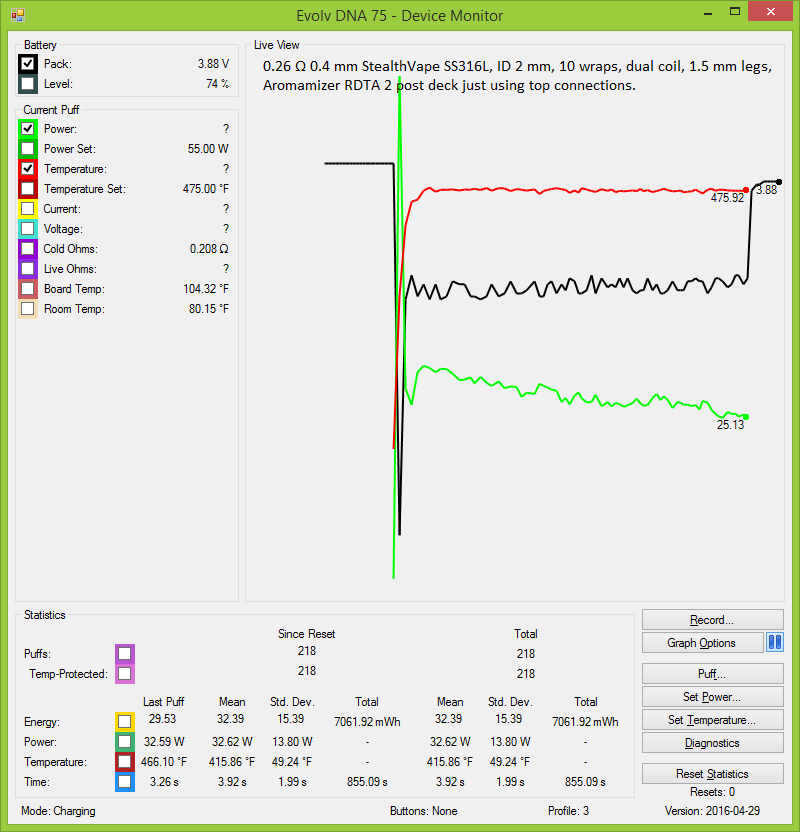Uncheck the Pack voltage checkbox
Image resolution: width=800 pixels, height=832 pixels.
coord(28,64)
